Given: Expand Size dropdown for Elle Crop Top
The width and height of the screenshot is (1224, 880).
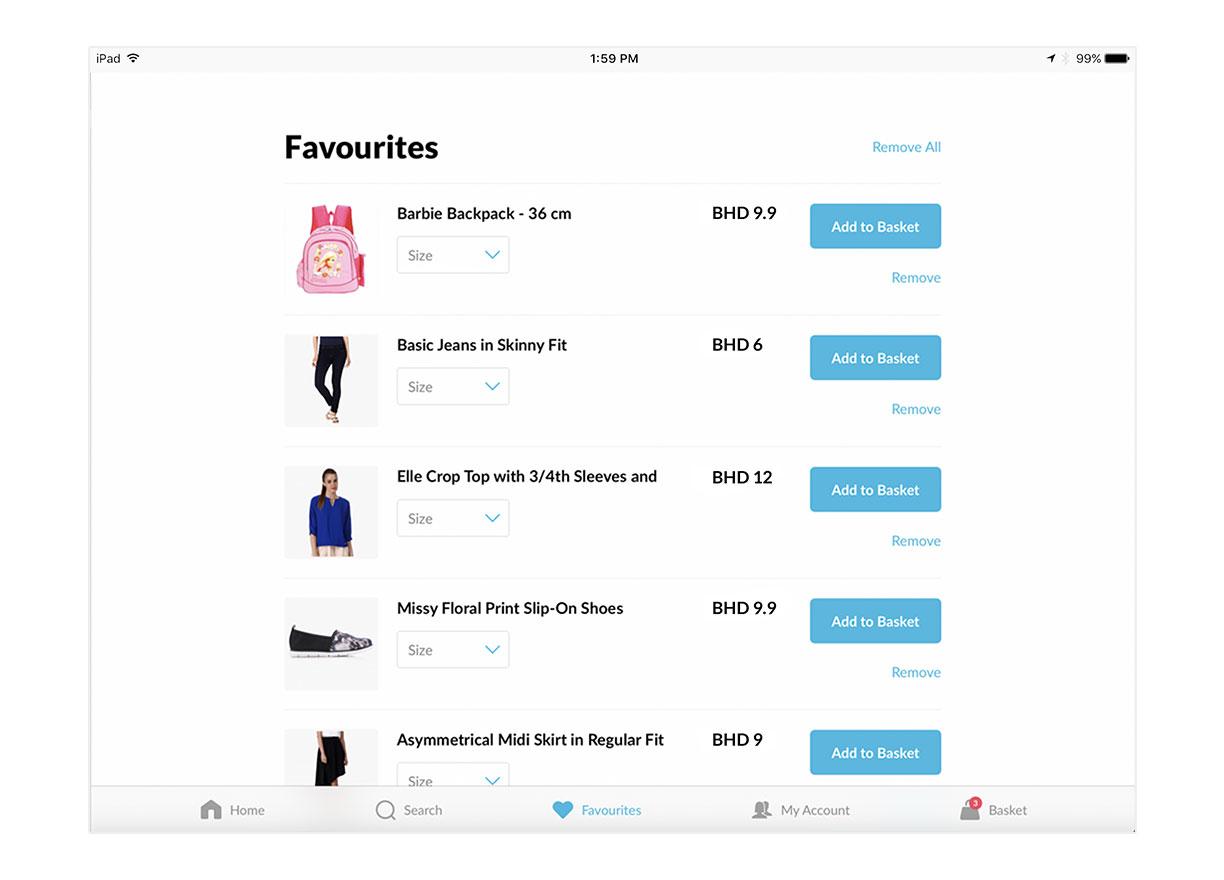Looking at the screenshot, I should pos(453,518).
